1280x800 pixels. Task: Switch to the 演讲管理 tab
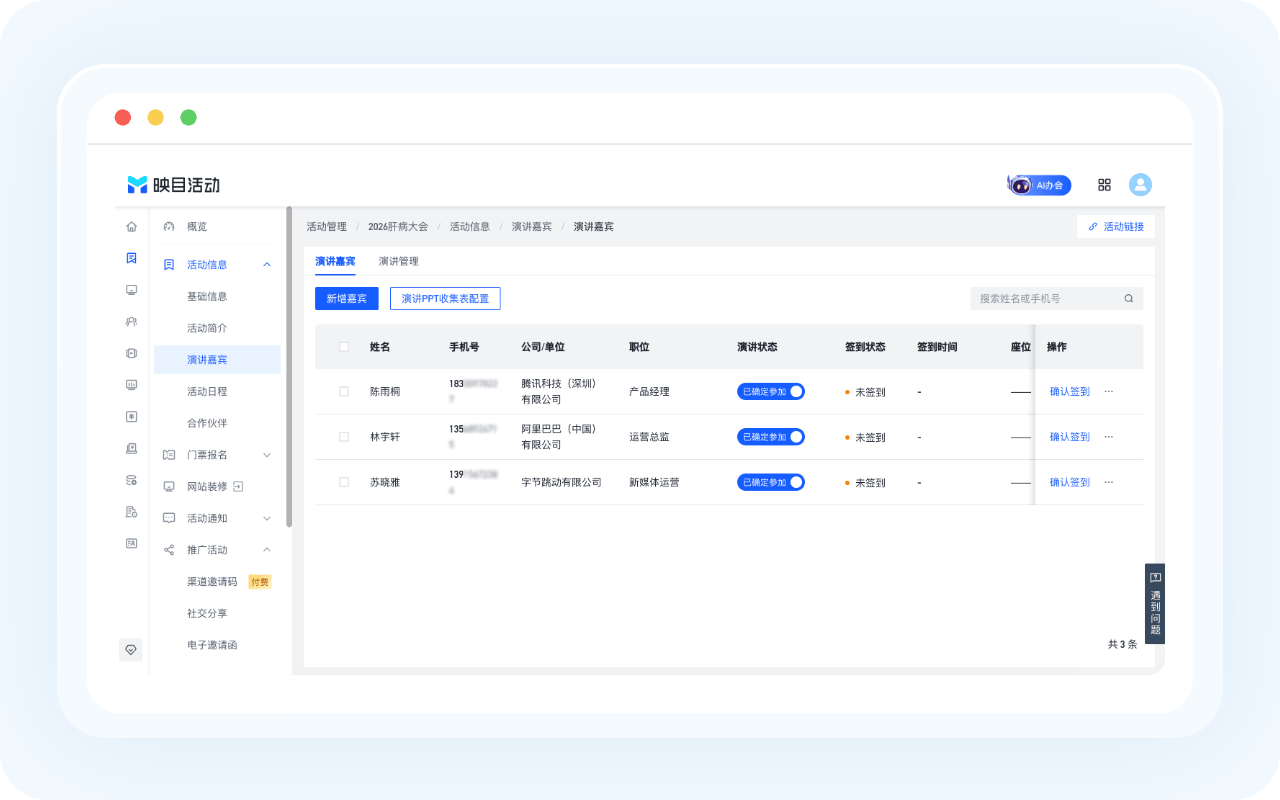pos(398,261)
